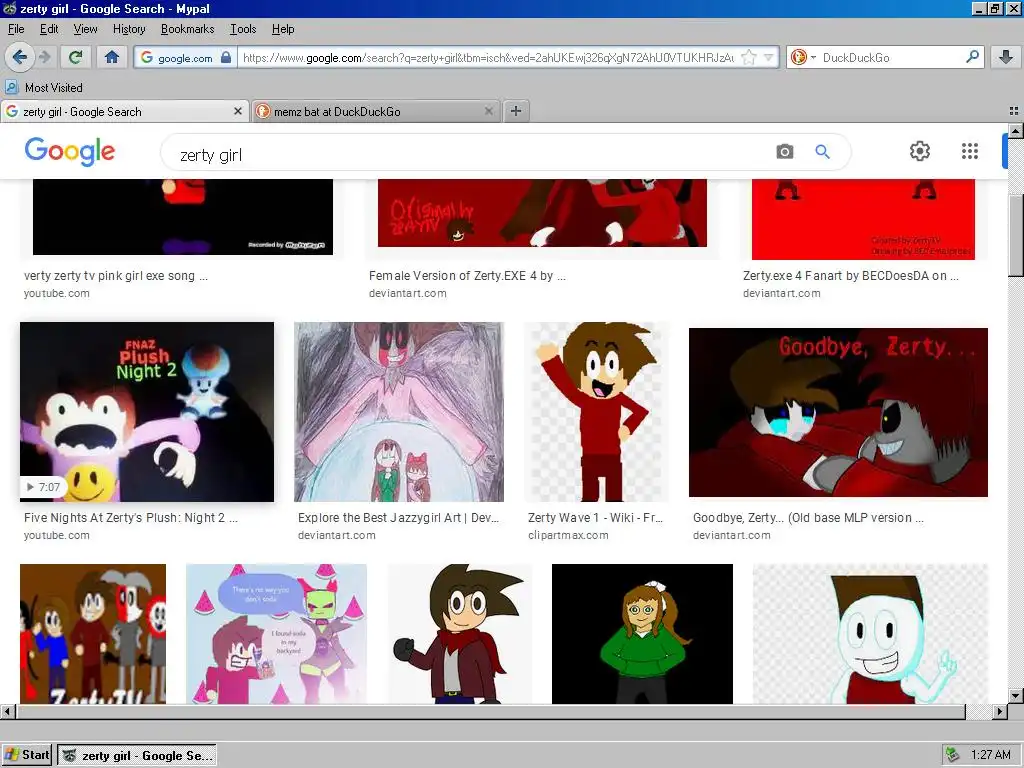Close the memz bat DuckDuckGo tab
Screen dimensions: 1024x768
(x=488, y=112)
